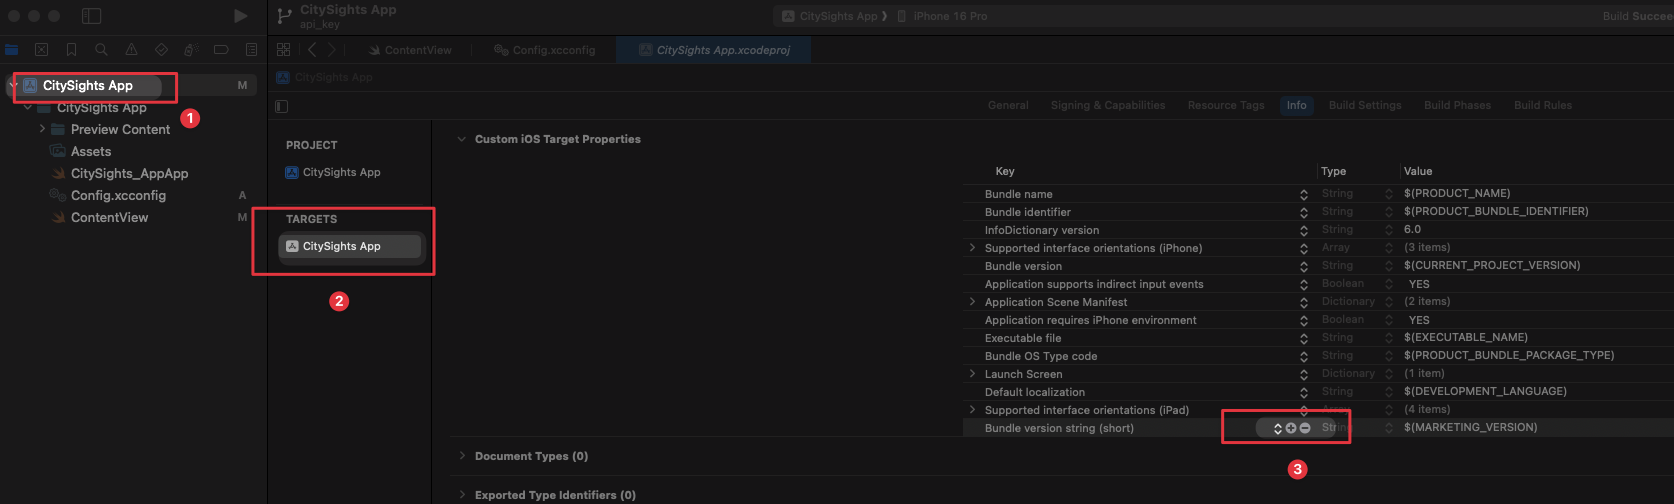Expand Launch Screen row
This screenshot has width=1674, height=504.
972,374
